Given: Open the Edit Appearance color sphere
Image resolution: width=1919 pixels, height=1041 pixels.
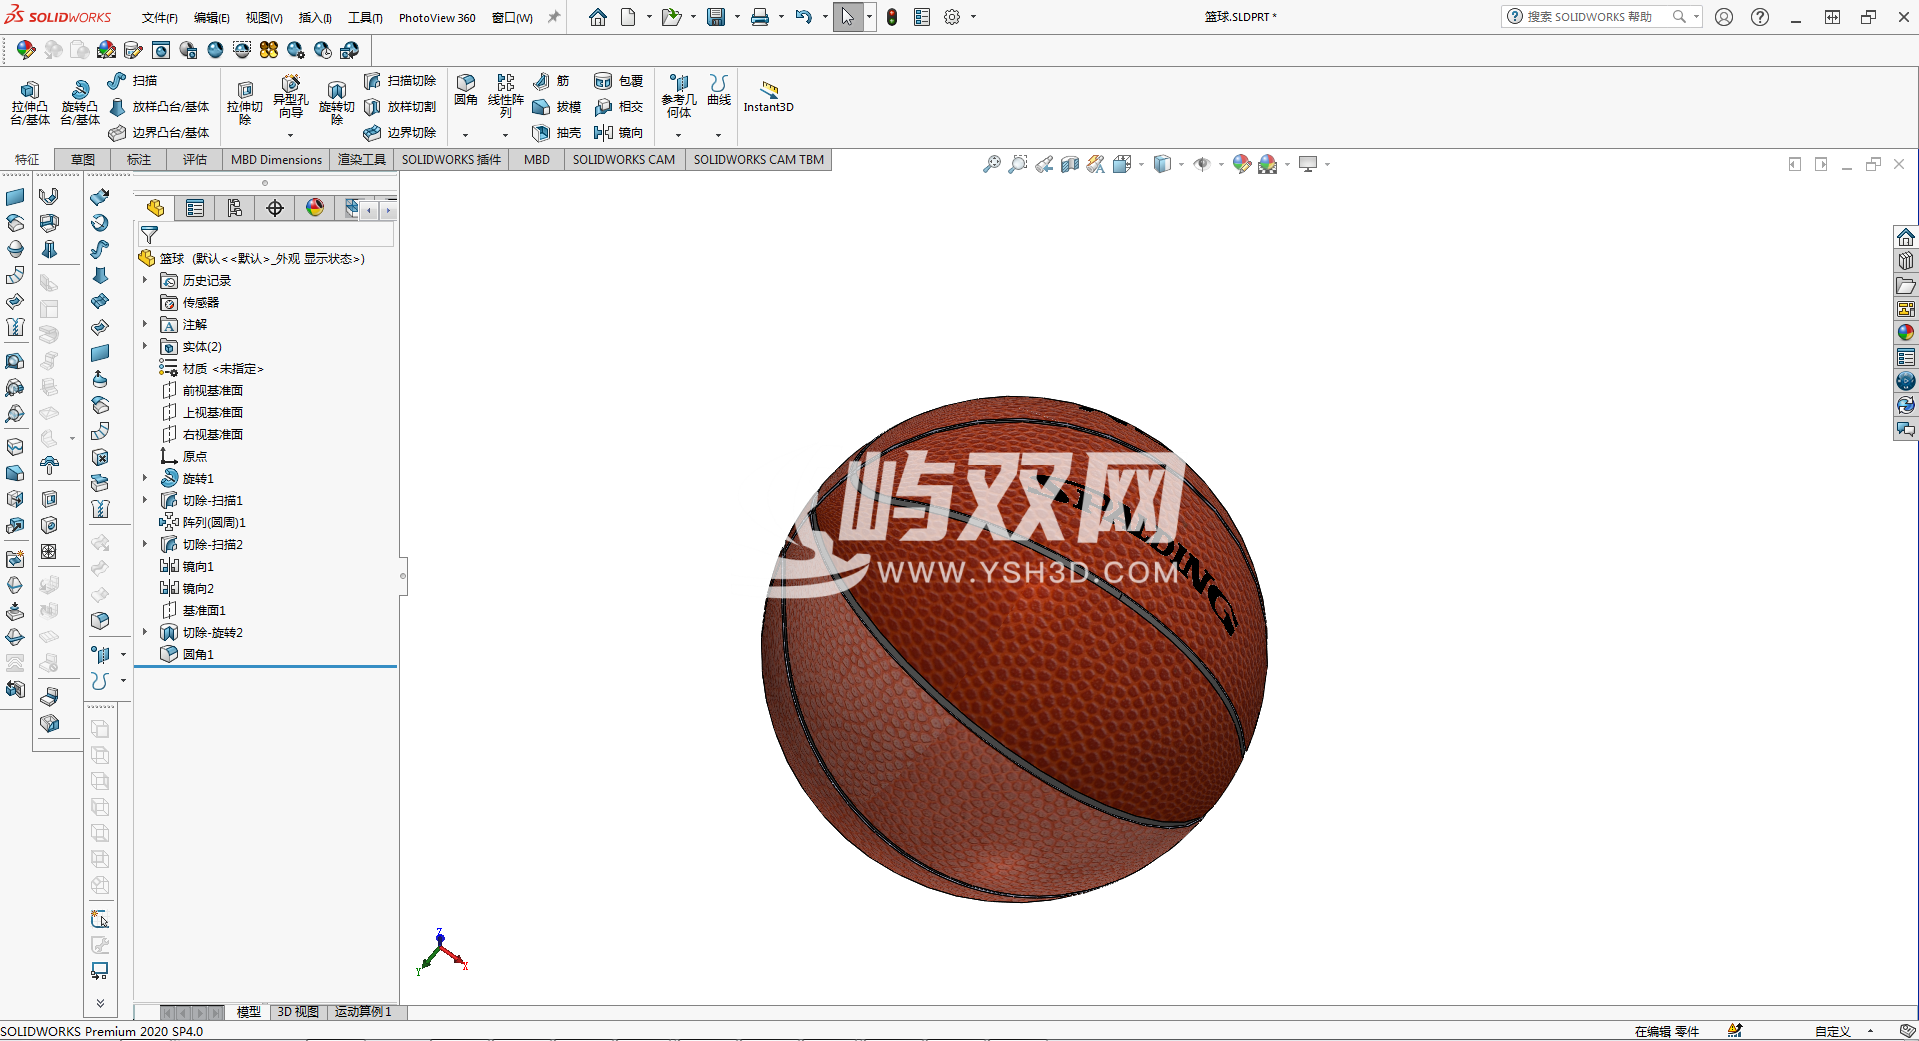Looking at the screenshot, I should tap(1242, 164).
